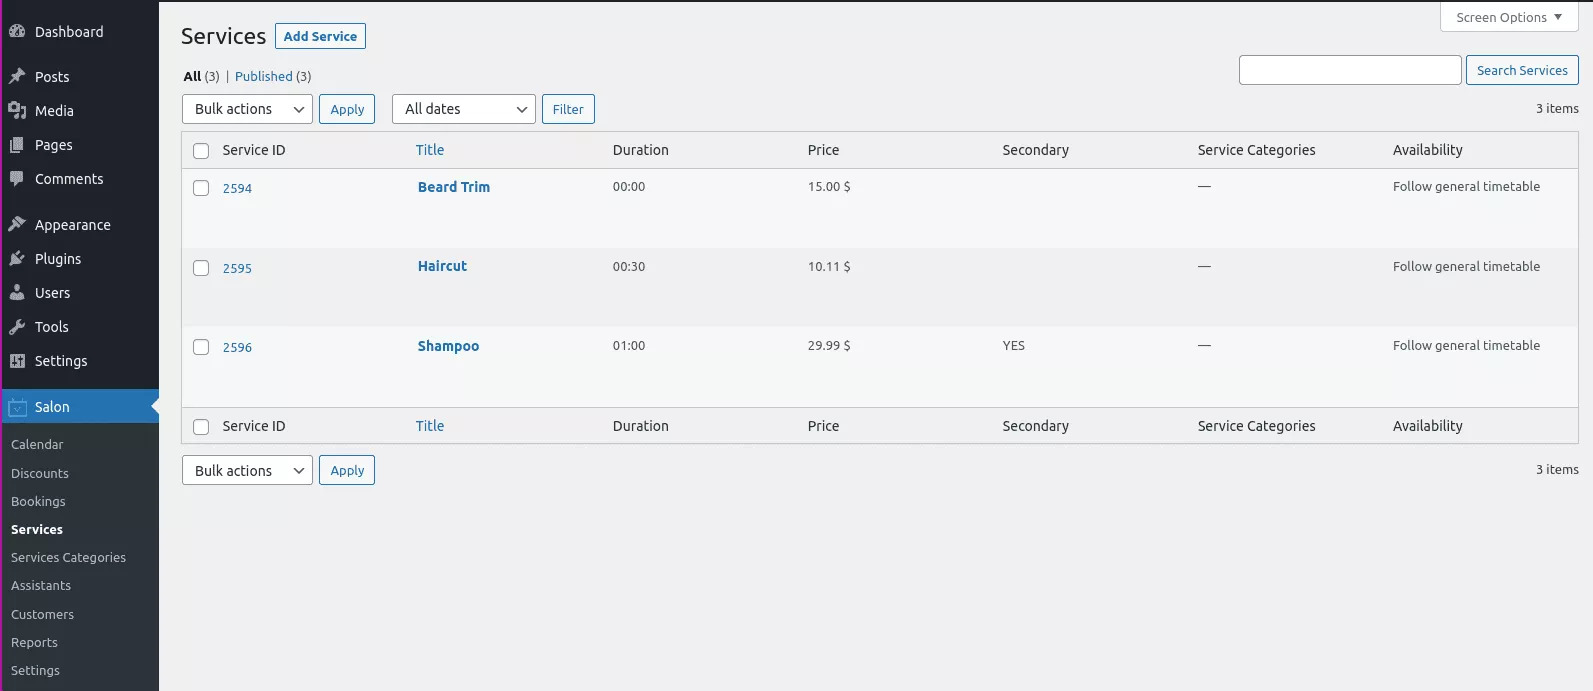1593x691 pixels.
Task: Show All services filter link
Action: pyautogui.click(x=192, y=76)
